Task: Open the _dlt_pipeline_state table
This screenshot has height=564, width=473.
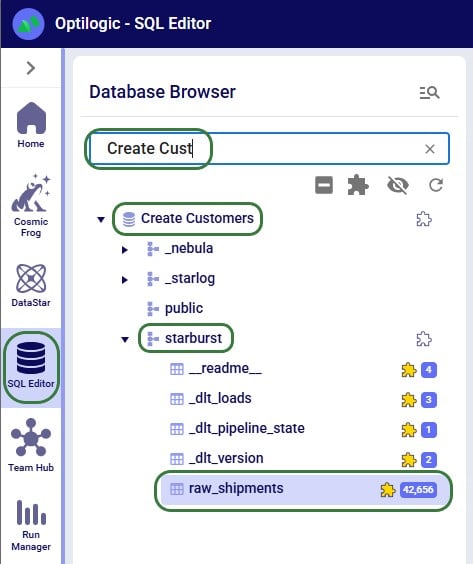Action: coord(247,428)
